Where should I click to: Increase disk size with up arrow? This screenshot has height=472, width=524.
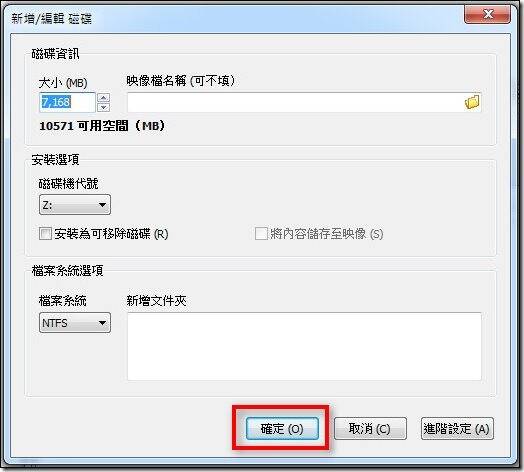pos(103,97)
